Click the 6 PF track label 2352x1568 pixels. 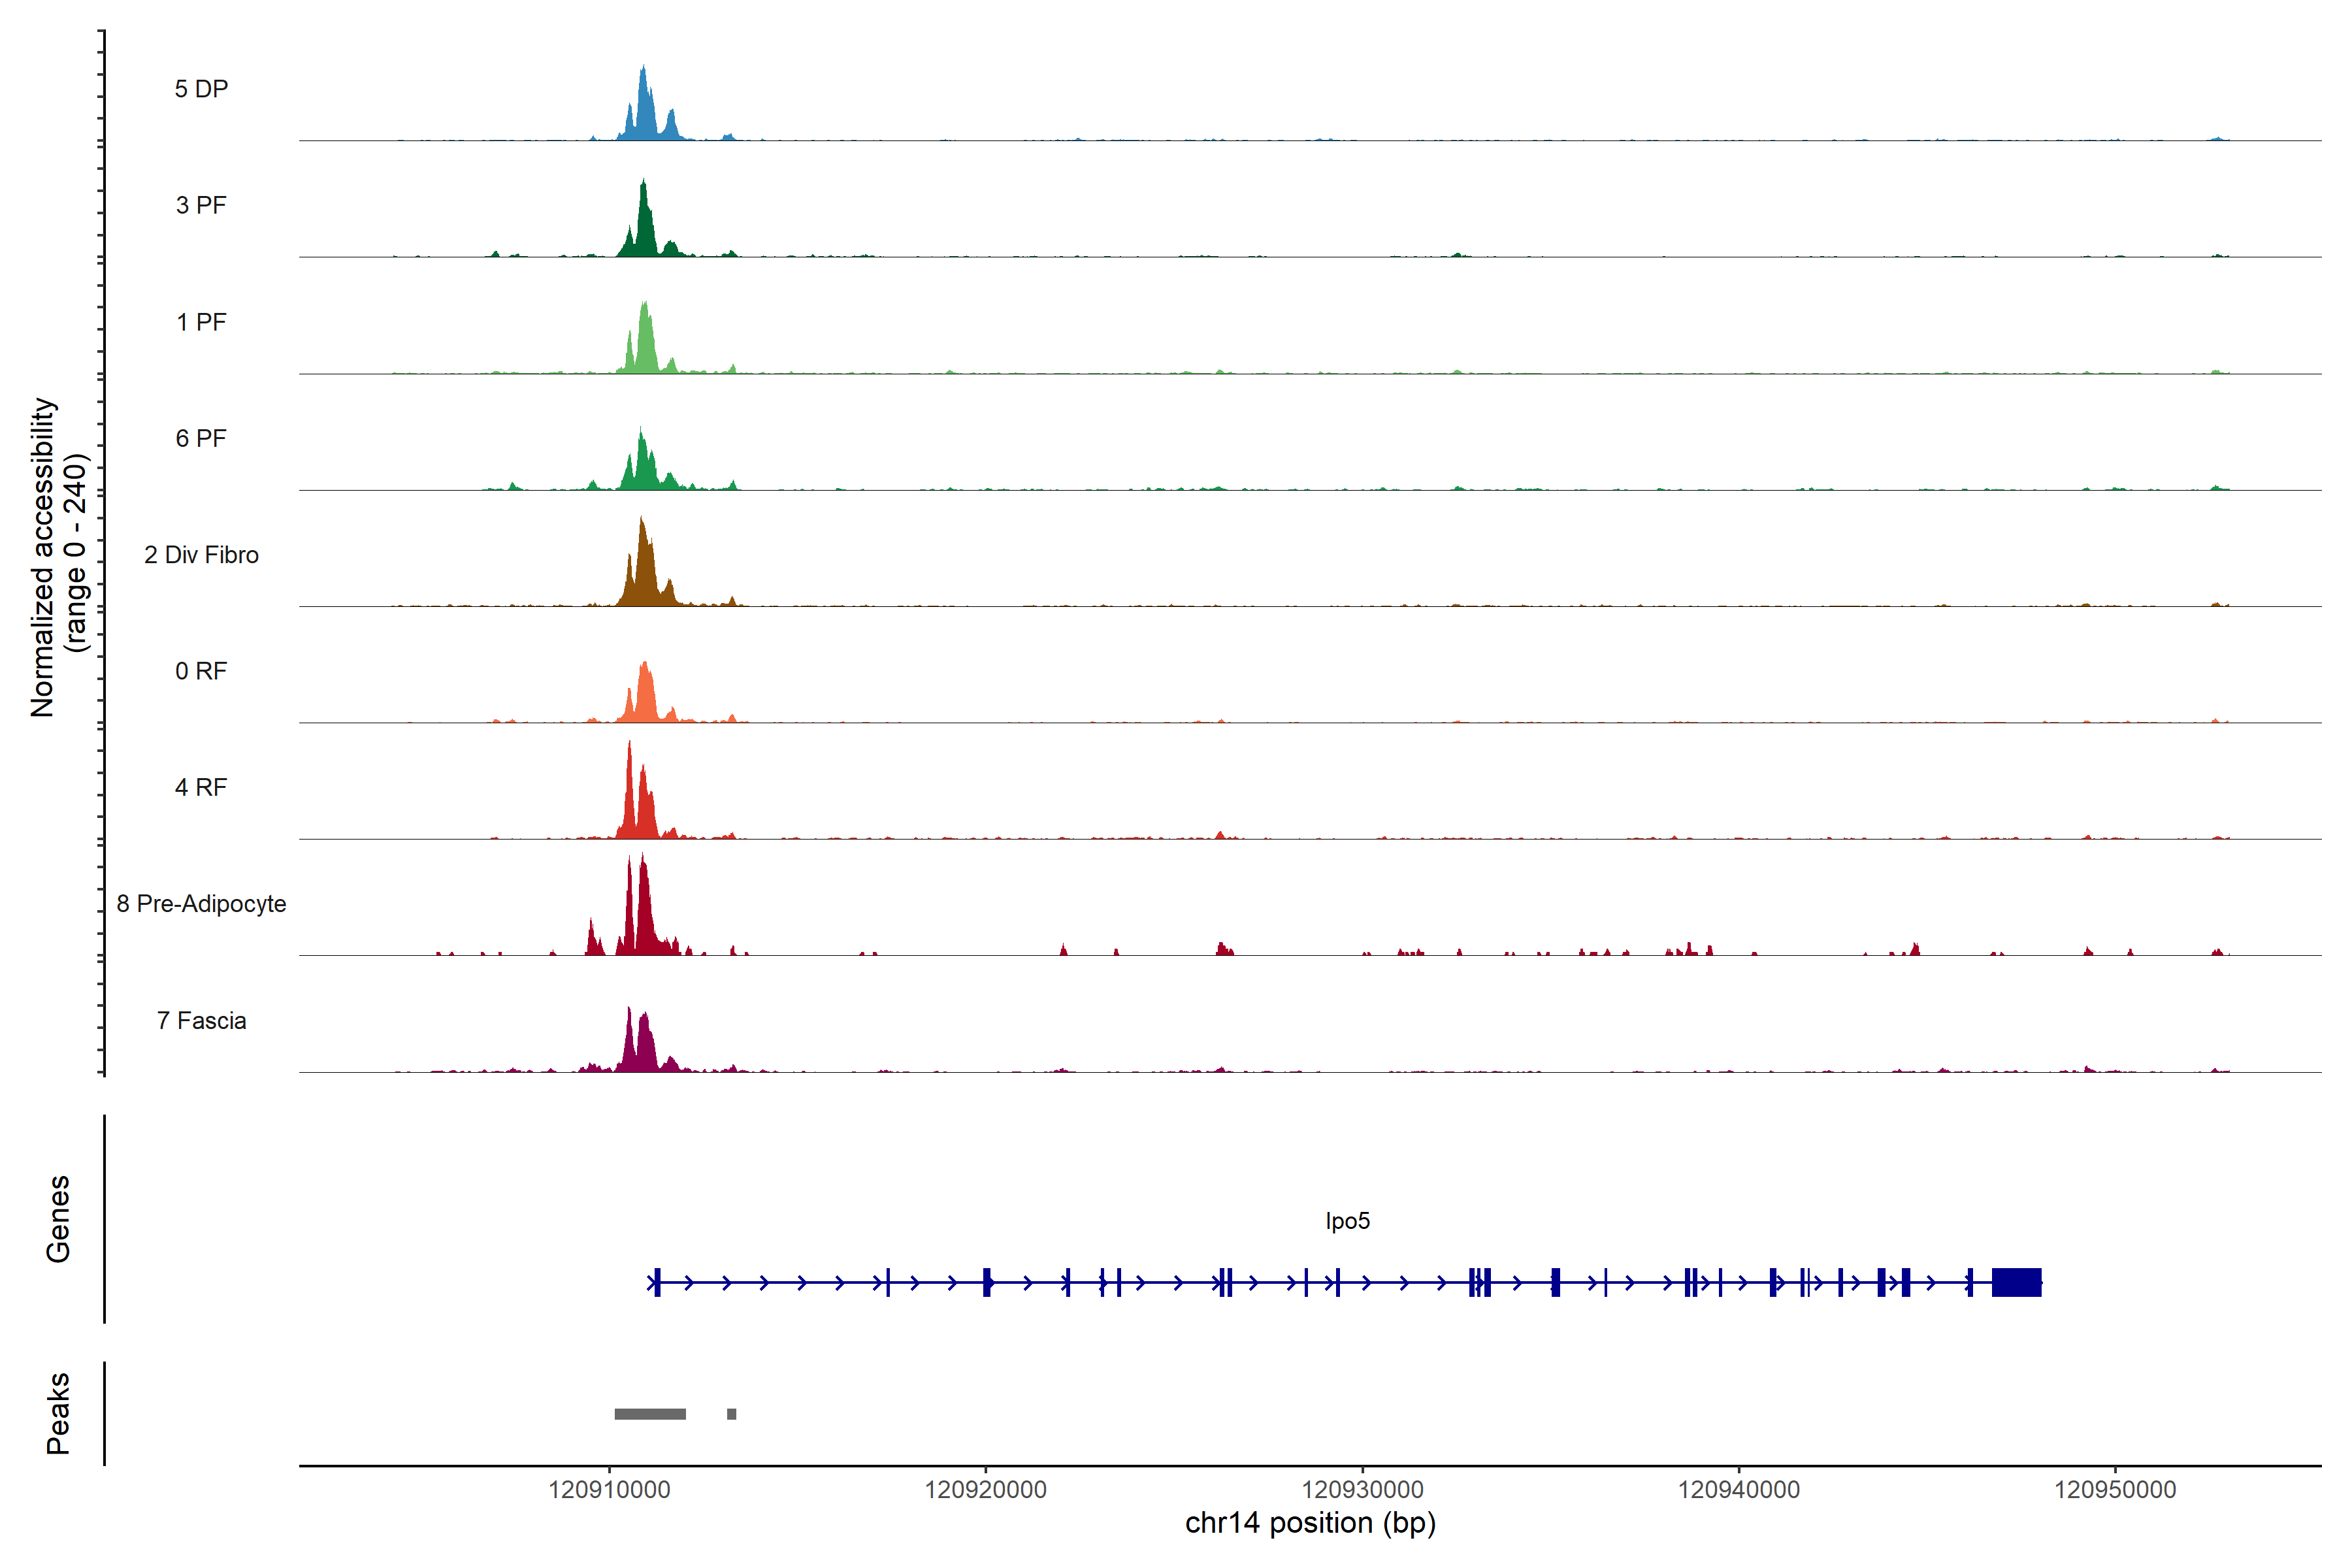pyautogui.click(x=201, y=438)
